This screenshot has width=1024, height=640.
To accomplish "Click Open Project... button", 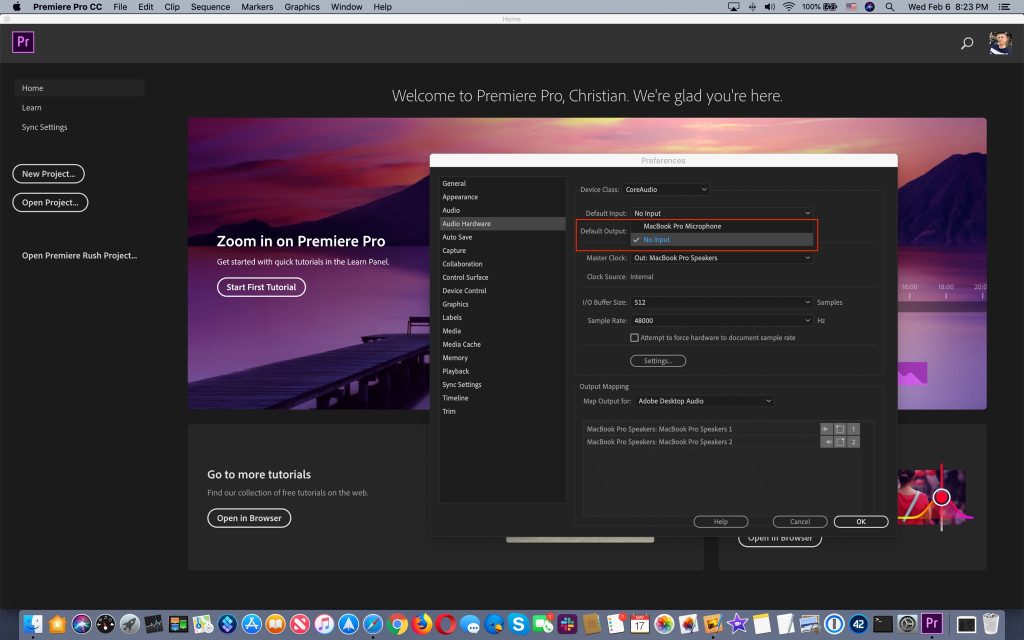I will (x=50, y=202).
